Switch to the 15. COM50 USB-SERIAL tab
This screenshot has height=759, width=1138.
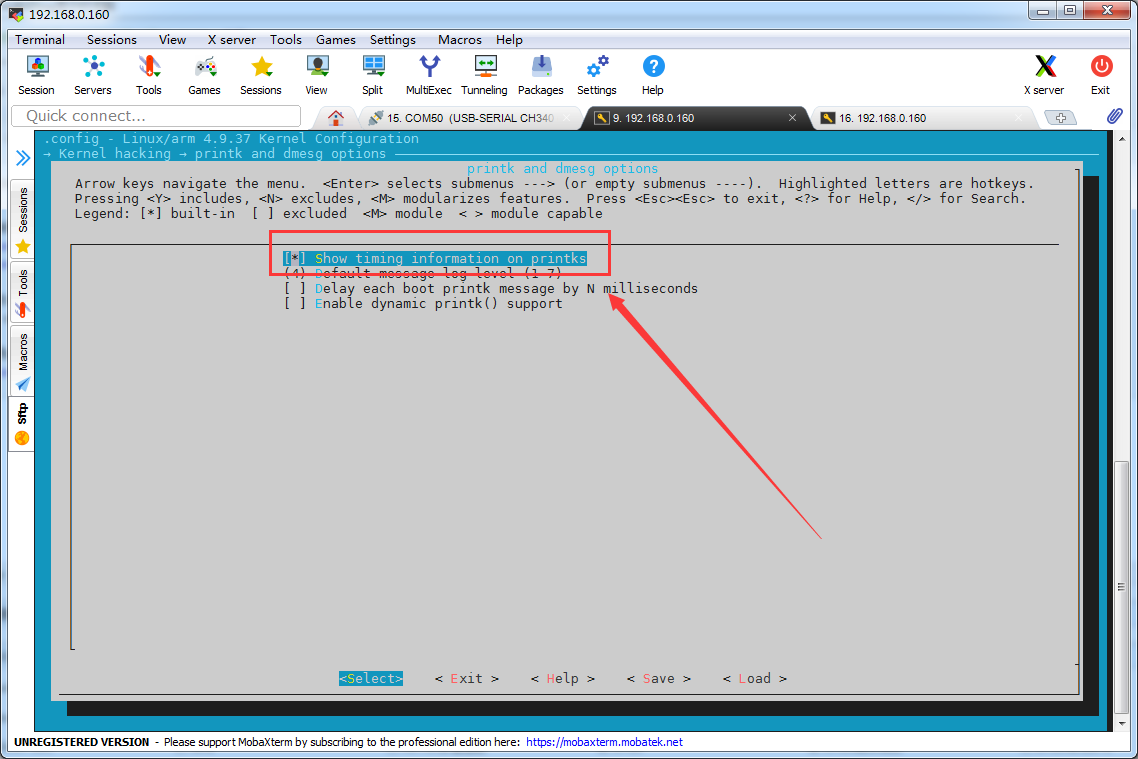pyautogui.click(x=470, y=118)
